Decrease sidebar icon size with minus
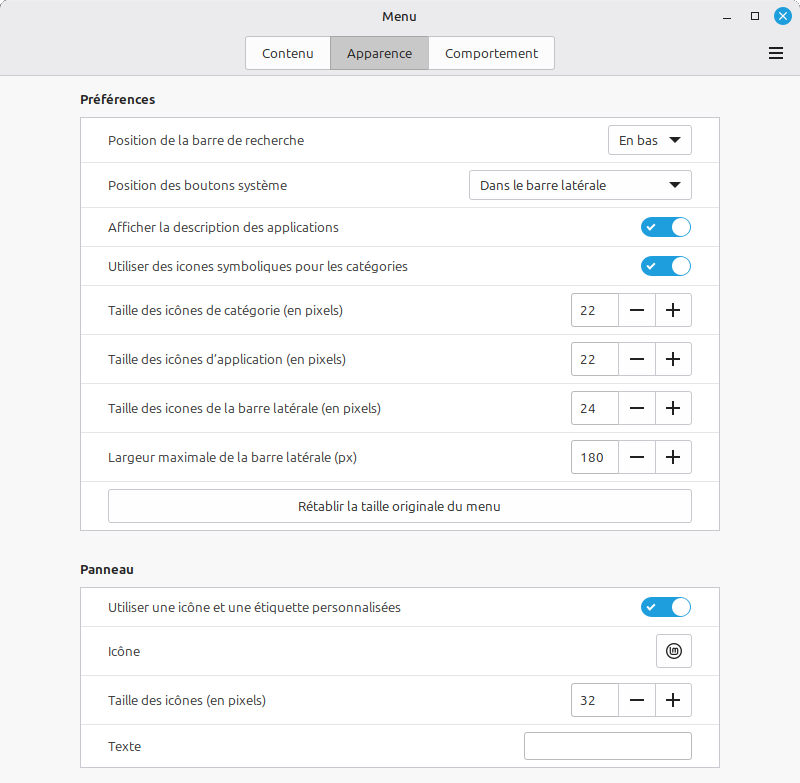 [x=637, y=408]
